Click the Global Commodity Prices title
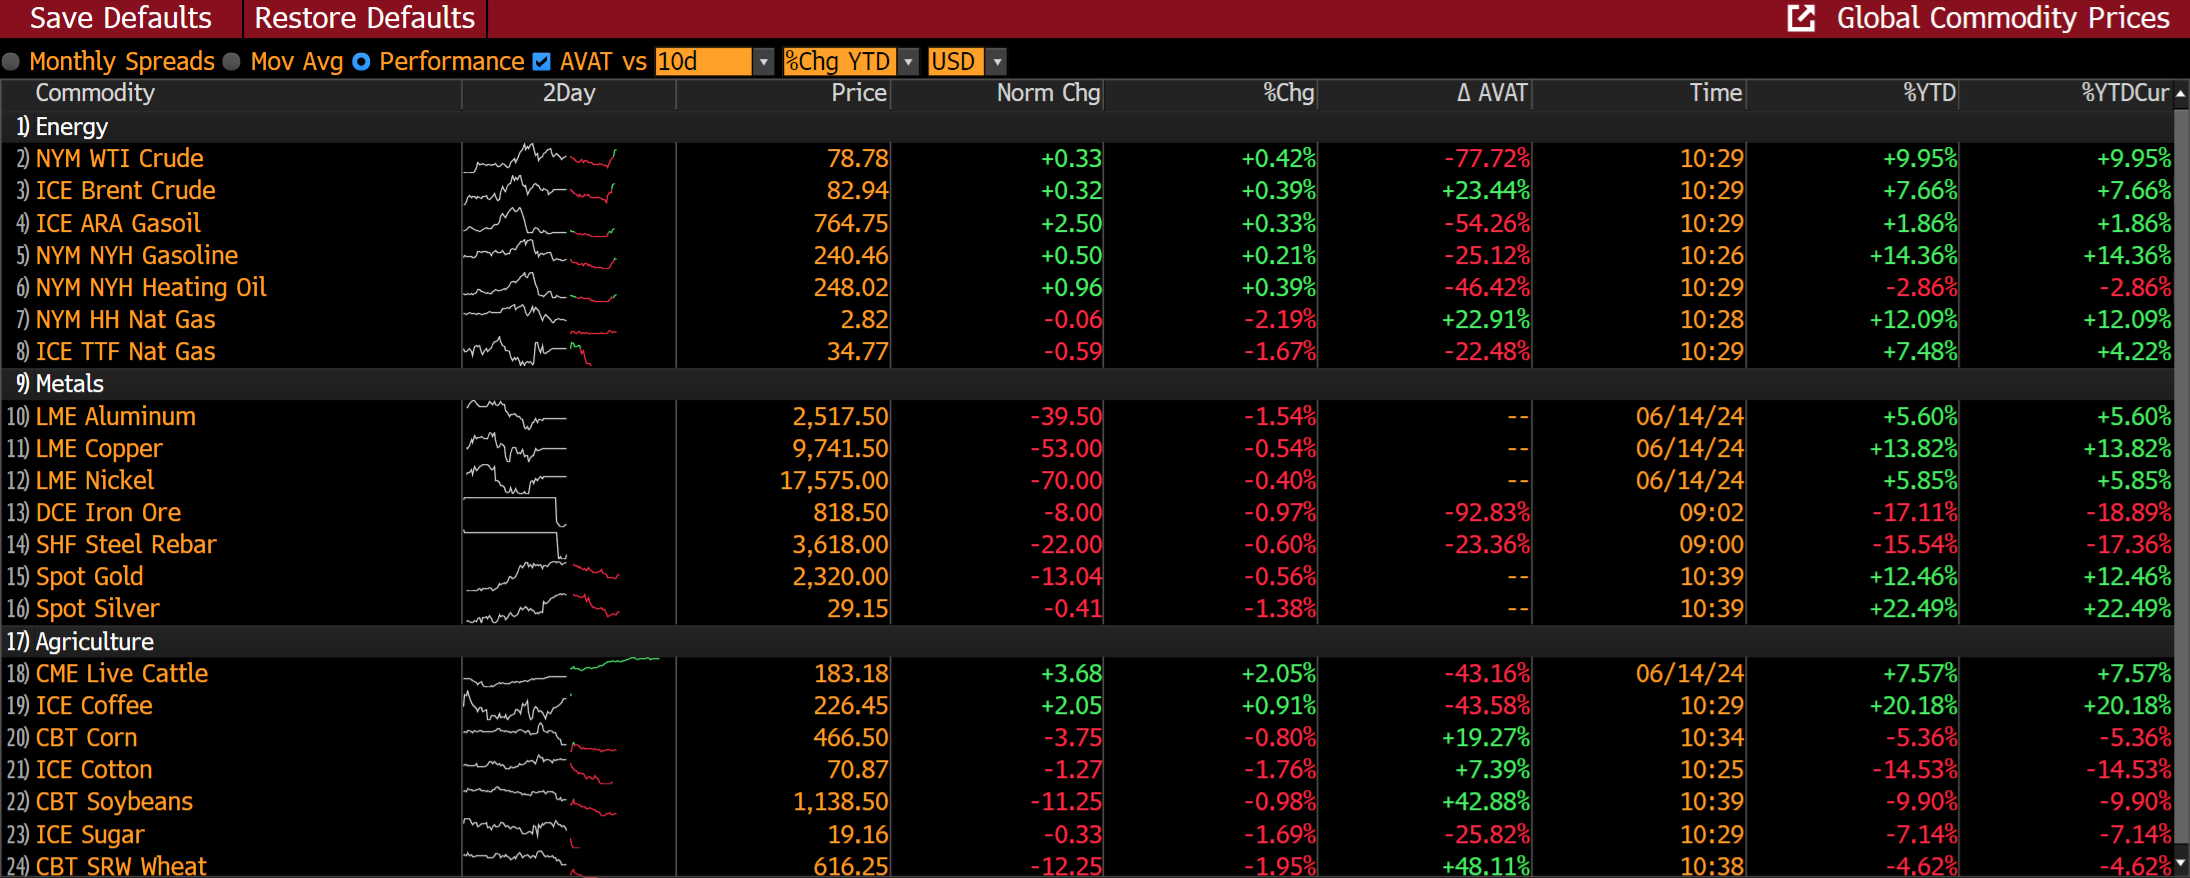This screenshot has height=878, width=2190. (2003, 18)
